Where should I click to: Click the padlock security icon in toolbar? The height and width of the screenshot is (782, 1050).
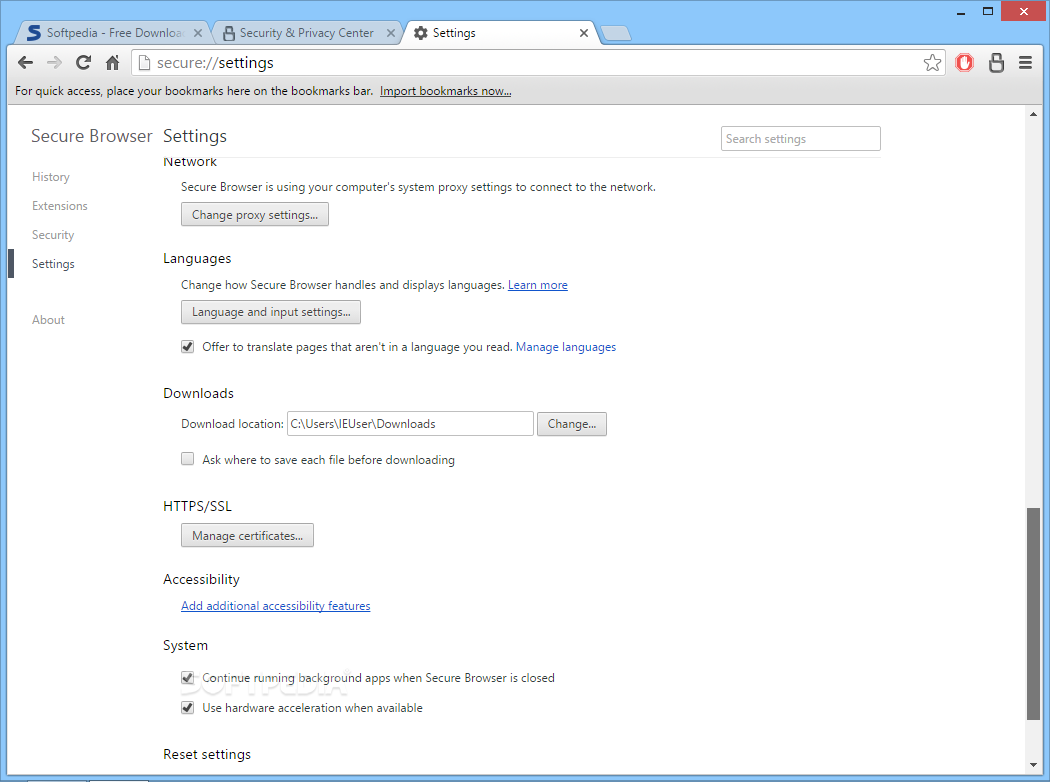tap(996, 63)
